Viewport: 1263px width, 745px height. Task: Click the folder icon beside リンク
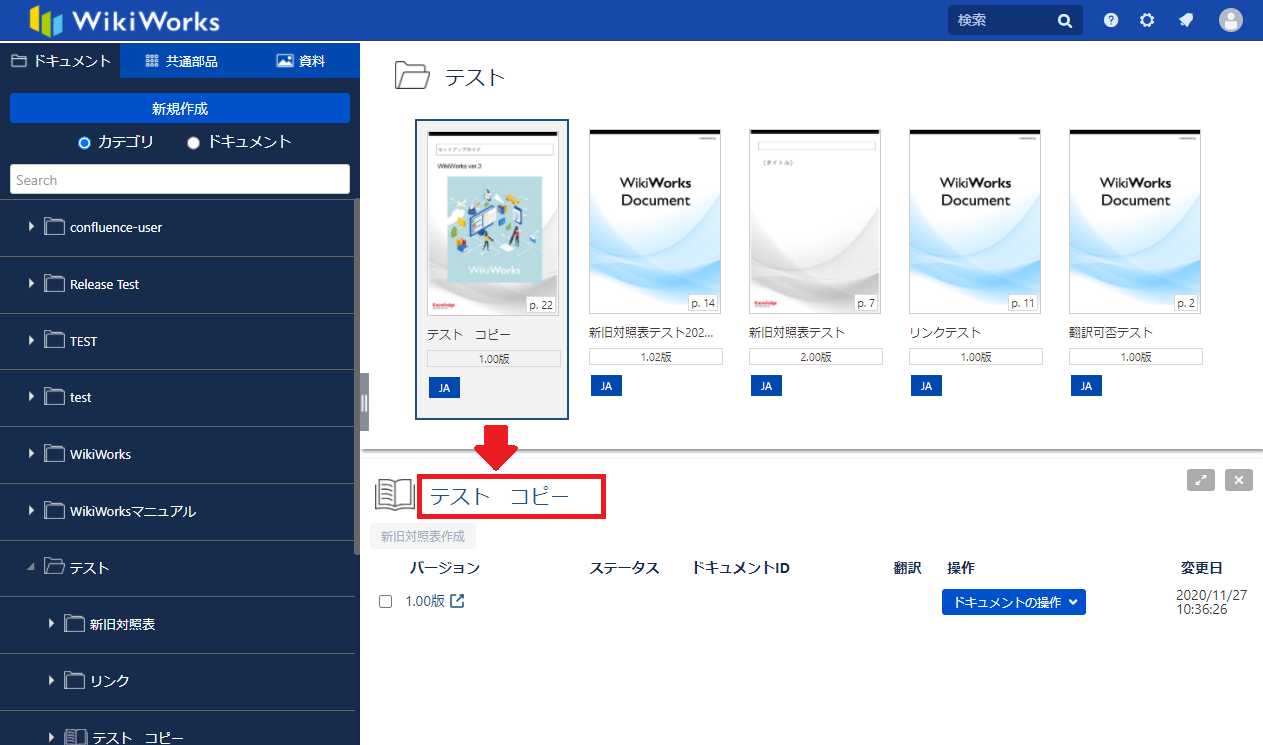[x=74, y=681]
